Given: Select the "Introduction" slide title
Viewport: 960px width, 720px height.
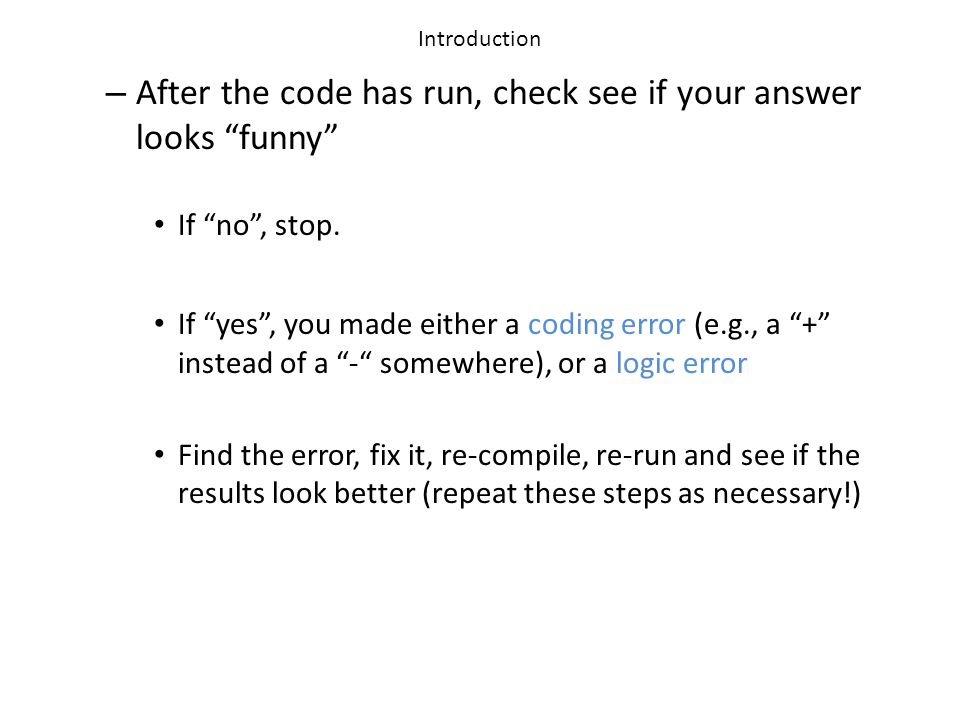Looking at the screenshot, I should click(x=479, y=39).
